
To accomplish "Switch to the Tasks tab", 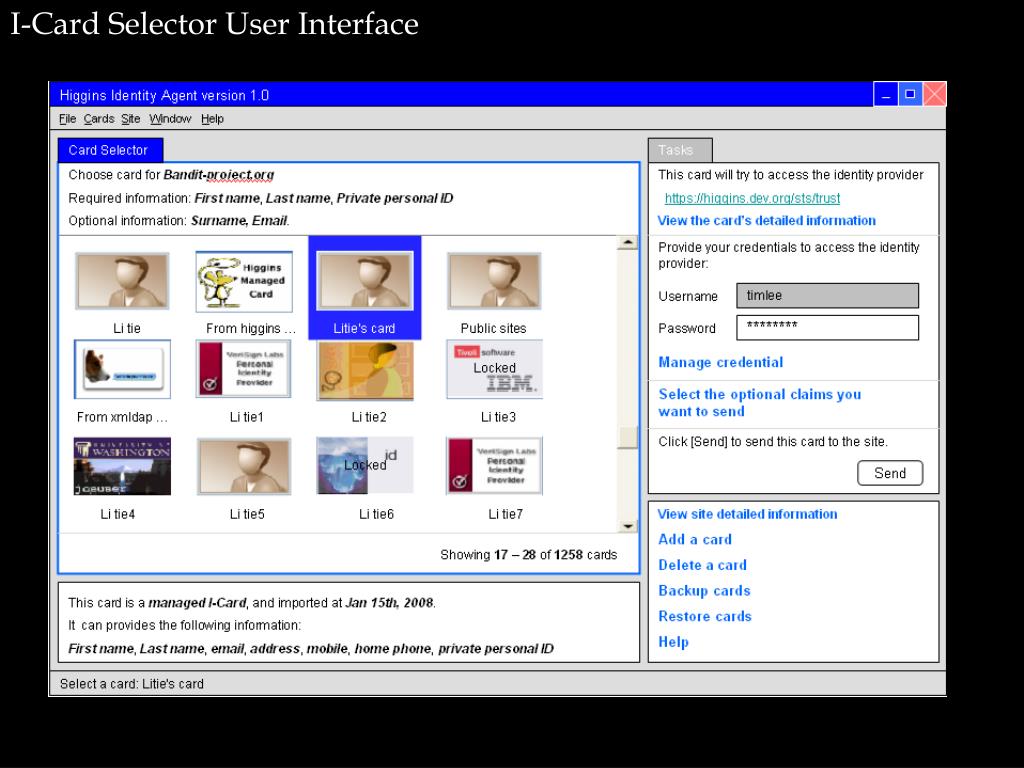I will [x=680, y=150].
